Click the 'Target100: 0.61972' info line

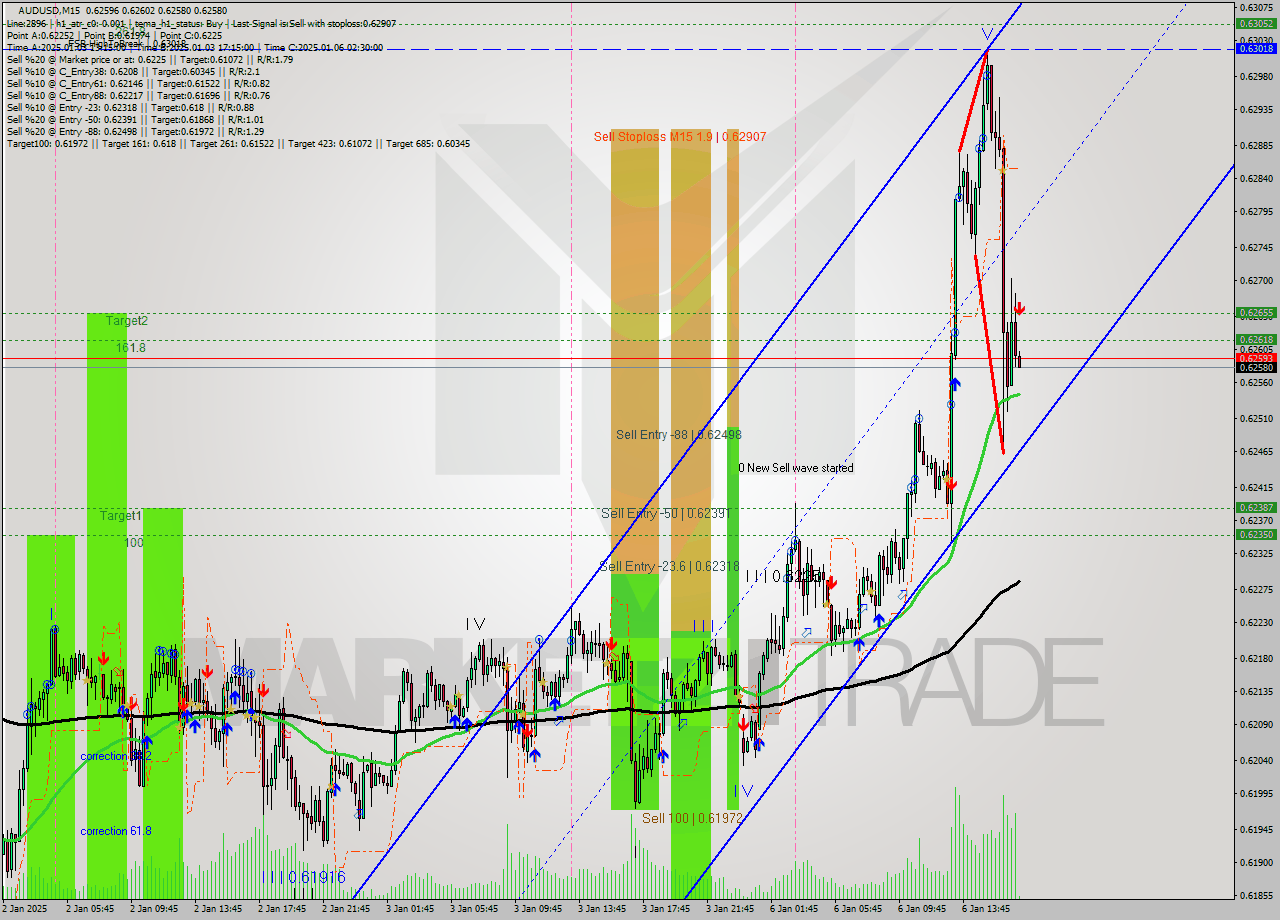238,144
